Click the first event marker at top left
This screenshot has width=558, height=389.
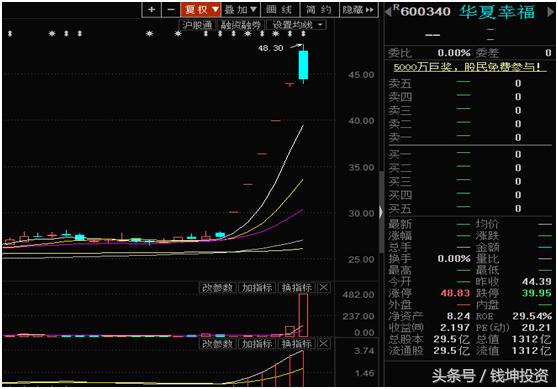pos(10,34)
